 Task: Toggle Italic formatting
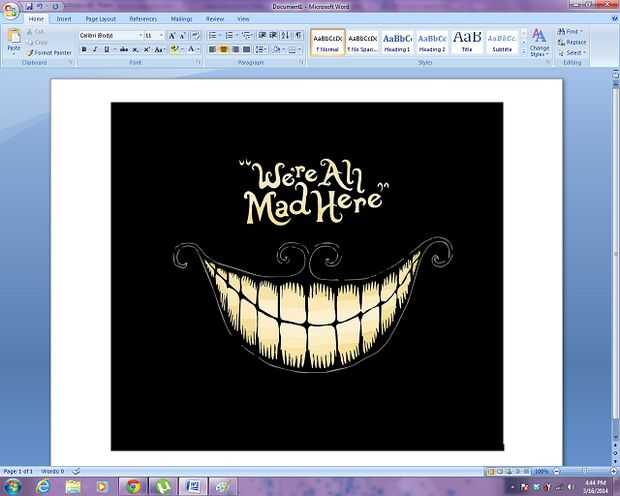[95, 49]
